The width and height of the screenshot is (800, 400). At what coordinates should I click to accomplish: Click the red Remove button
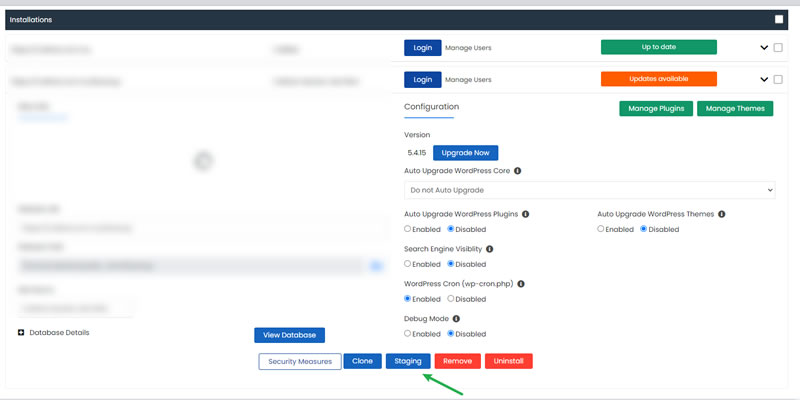pos(457,361)
